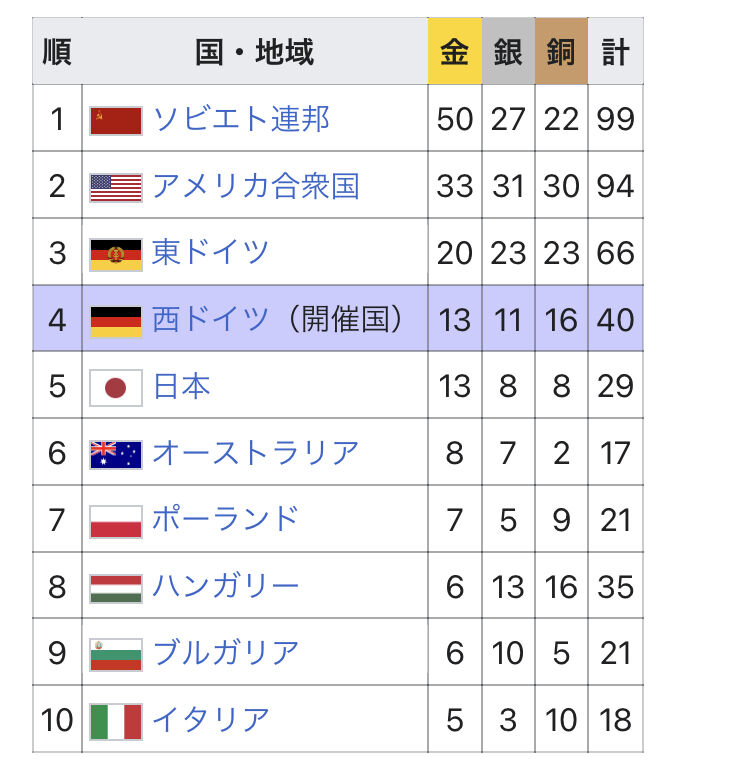Open the アメリカ合衆国 link
The image size is (750, 766).
pyautogui.click(x=255, y=187)
